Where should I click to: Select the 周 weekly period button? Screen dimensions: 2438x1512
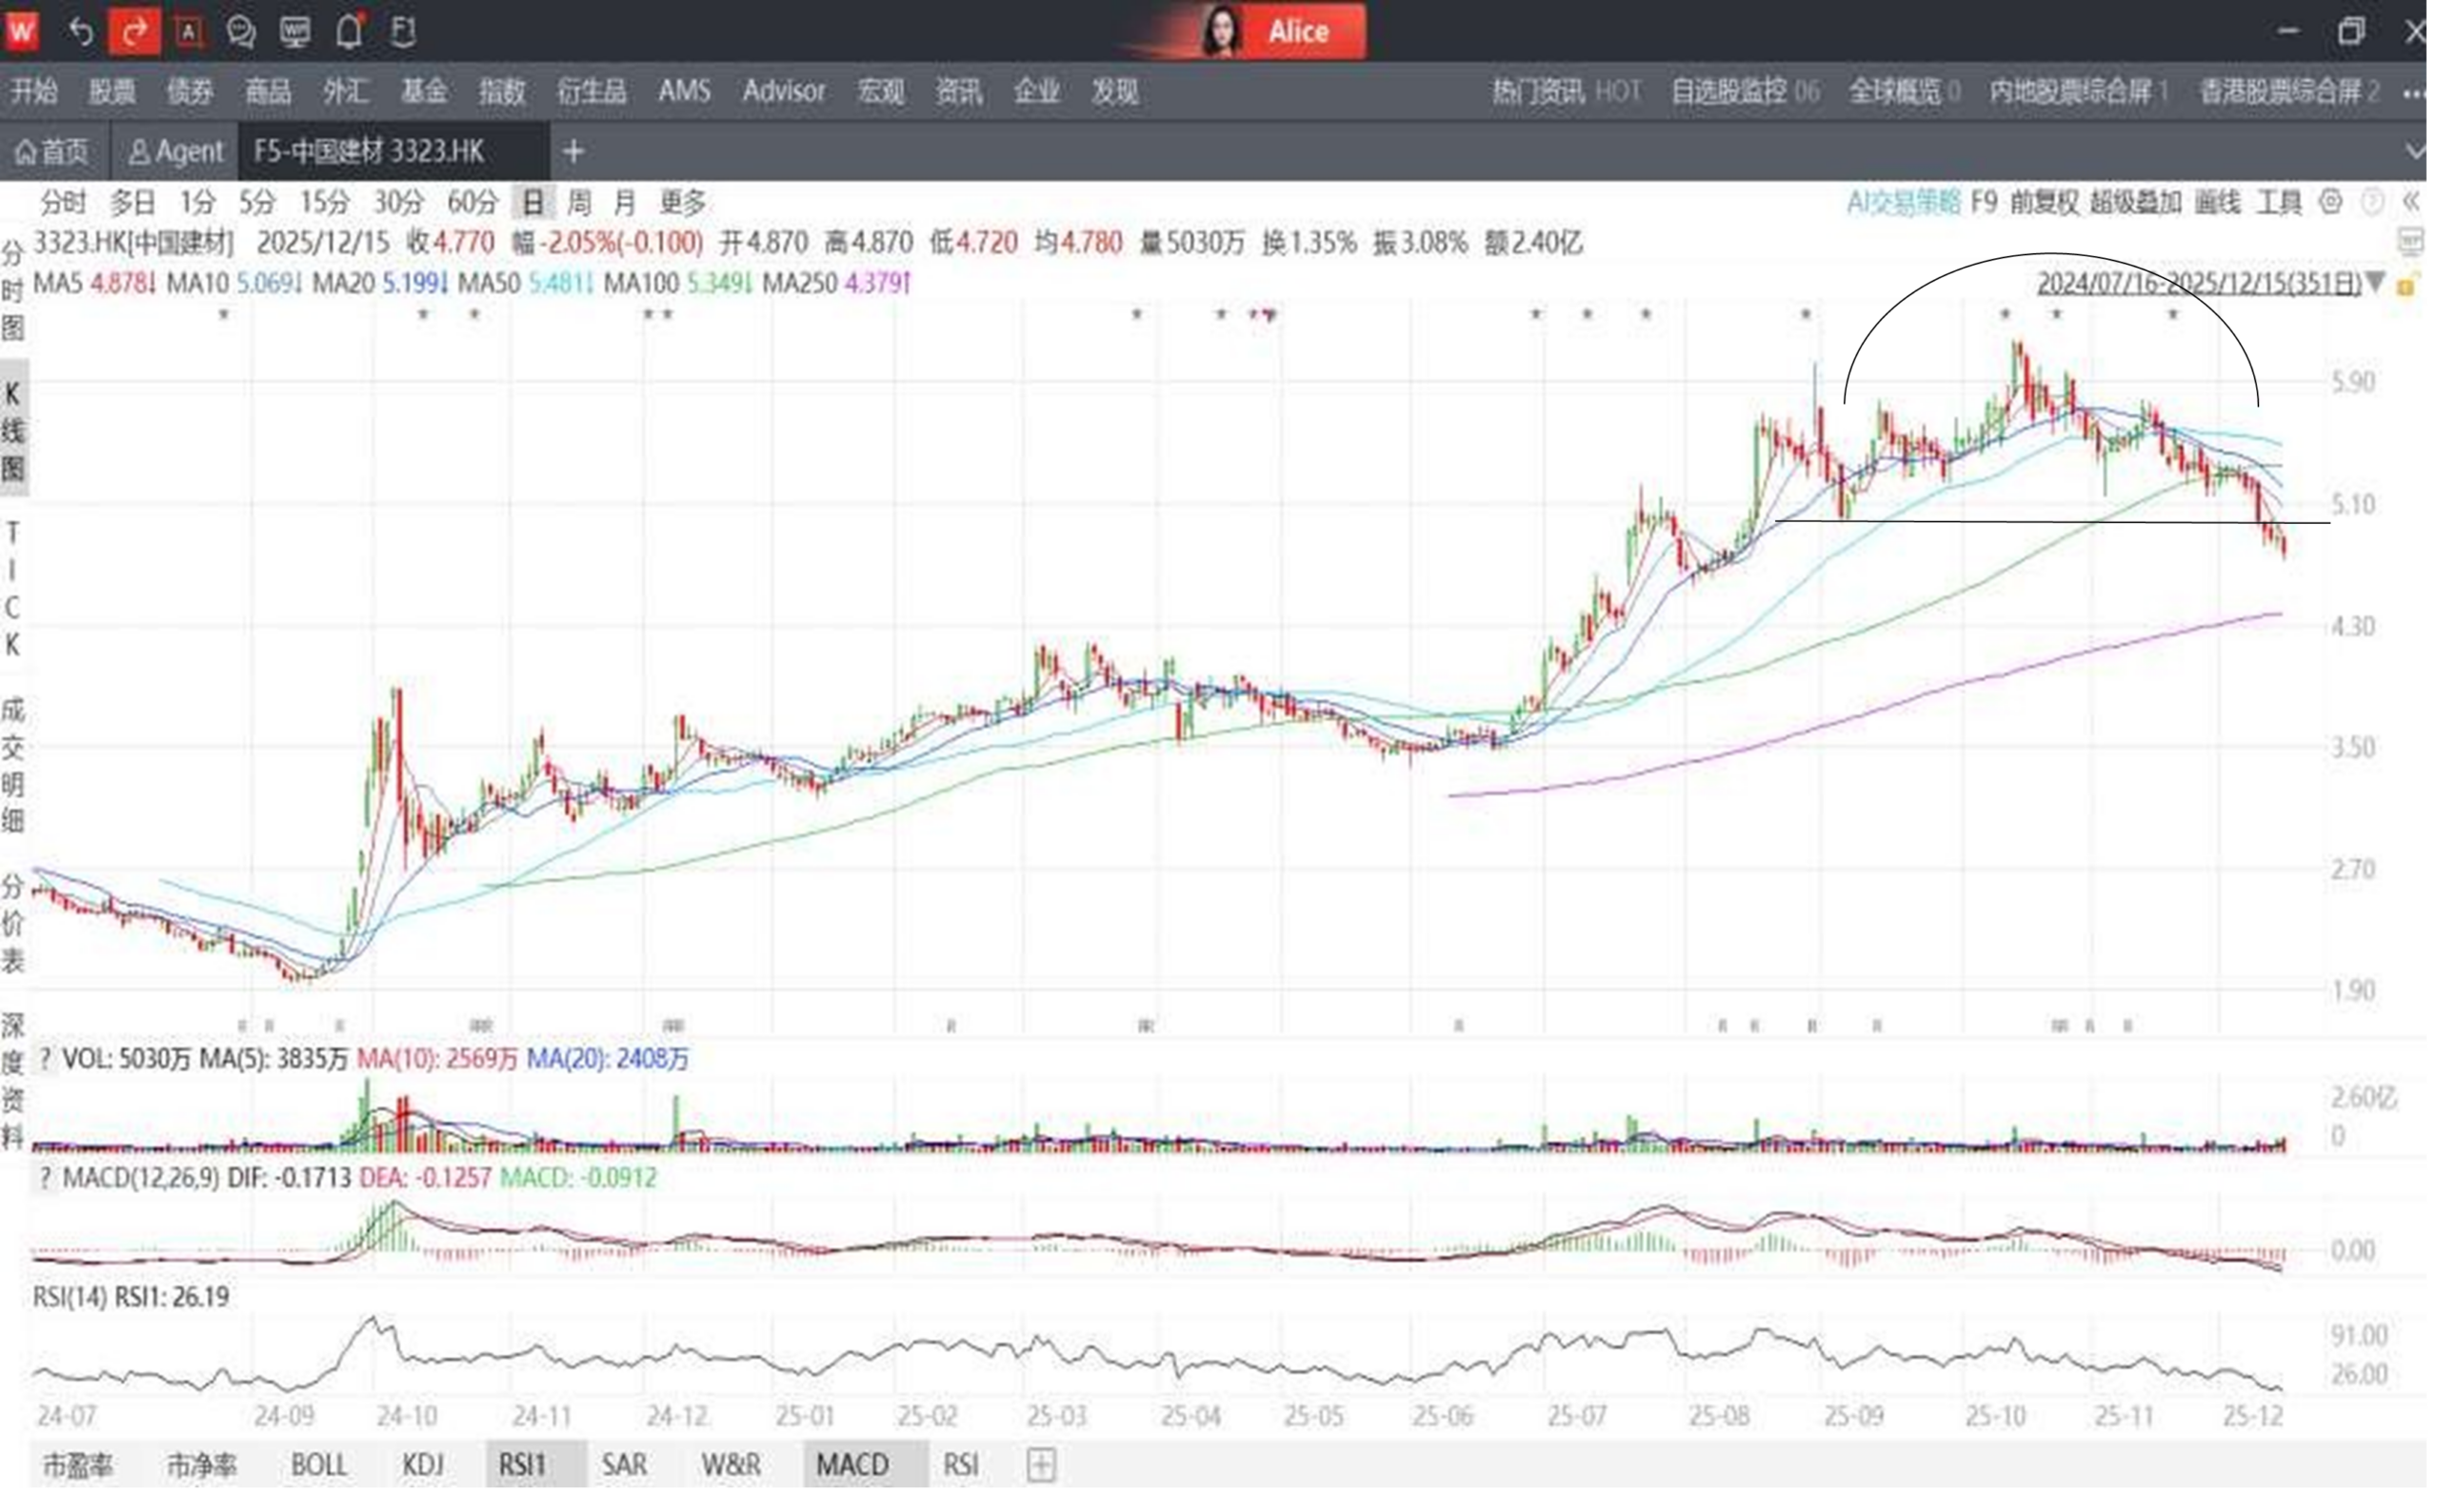point(578,202)
